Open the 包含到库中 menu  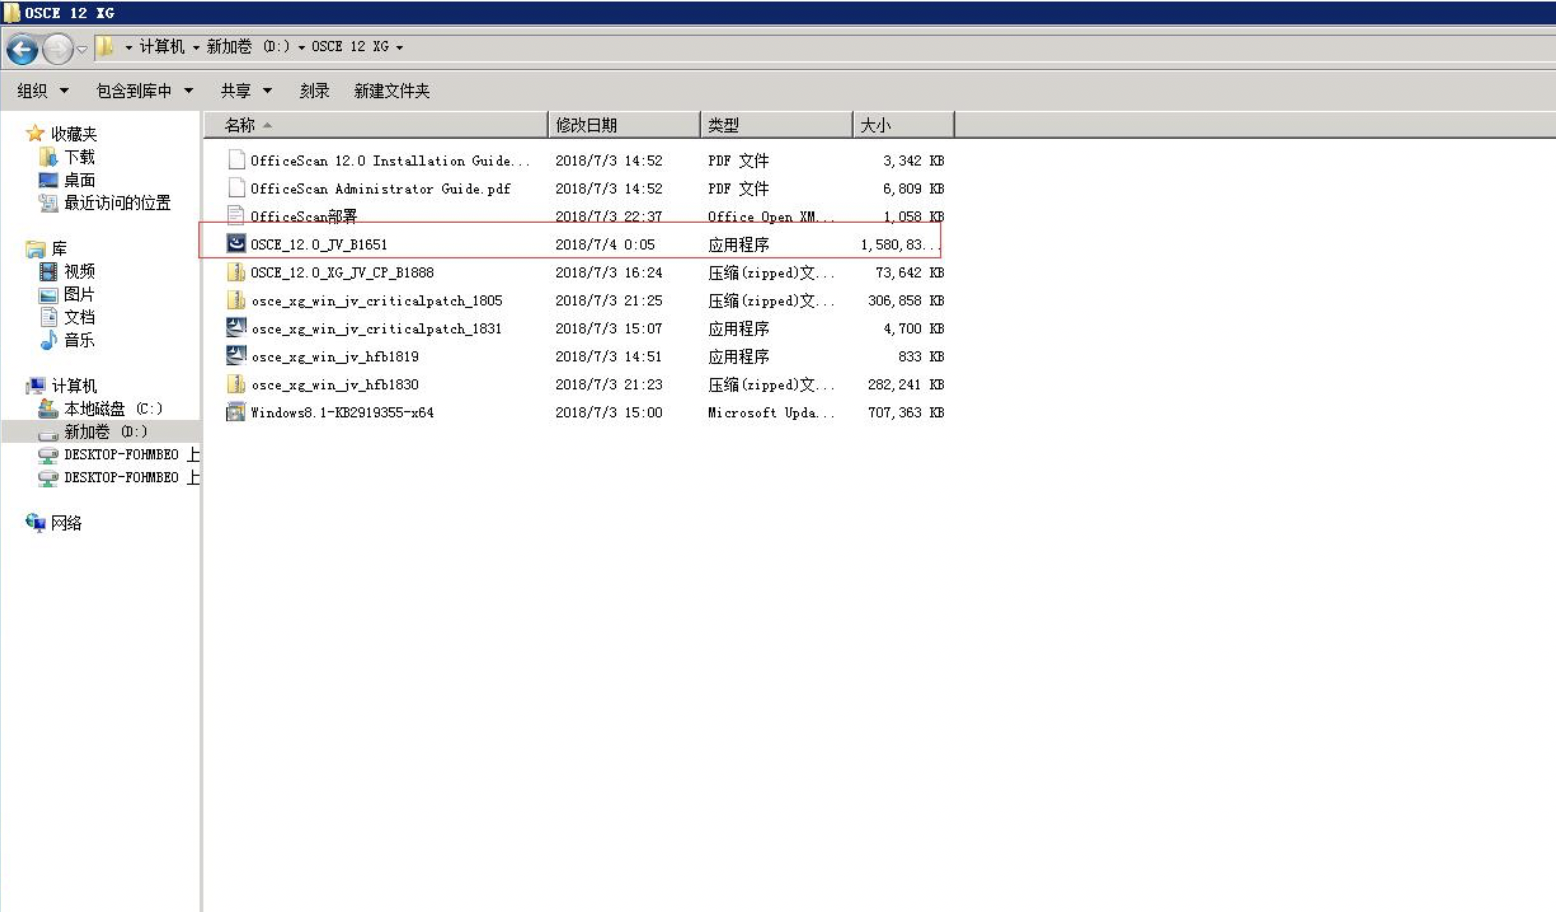click(x=145, y=91)
